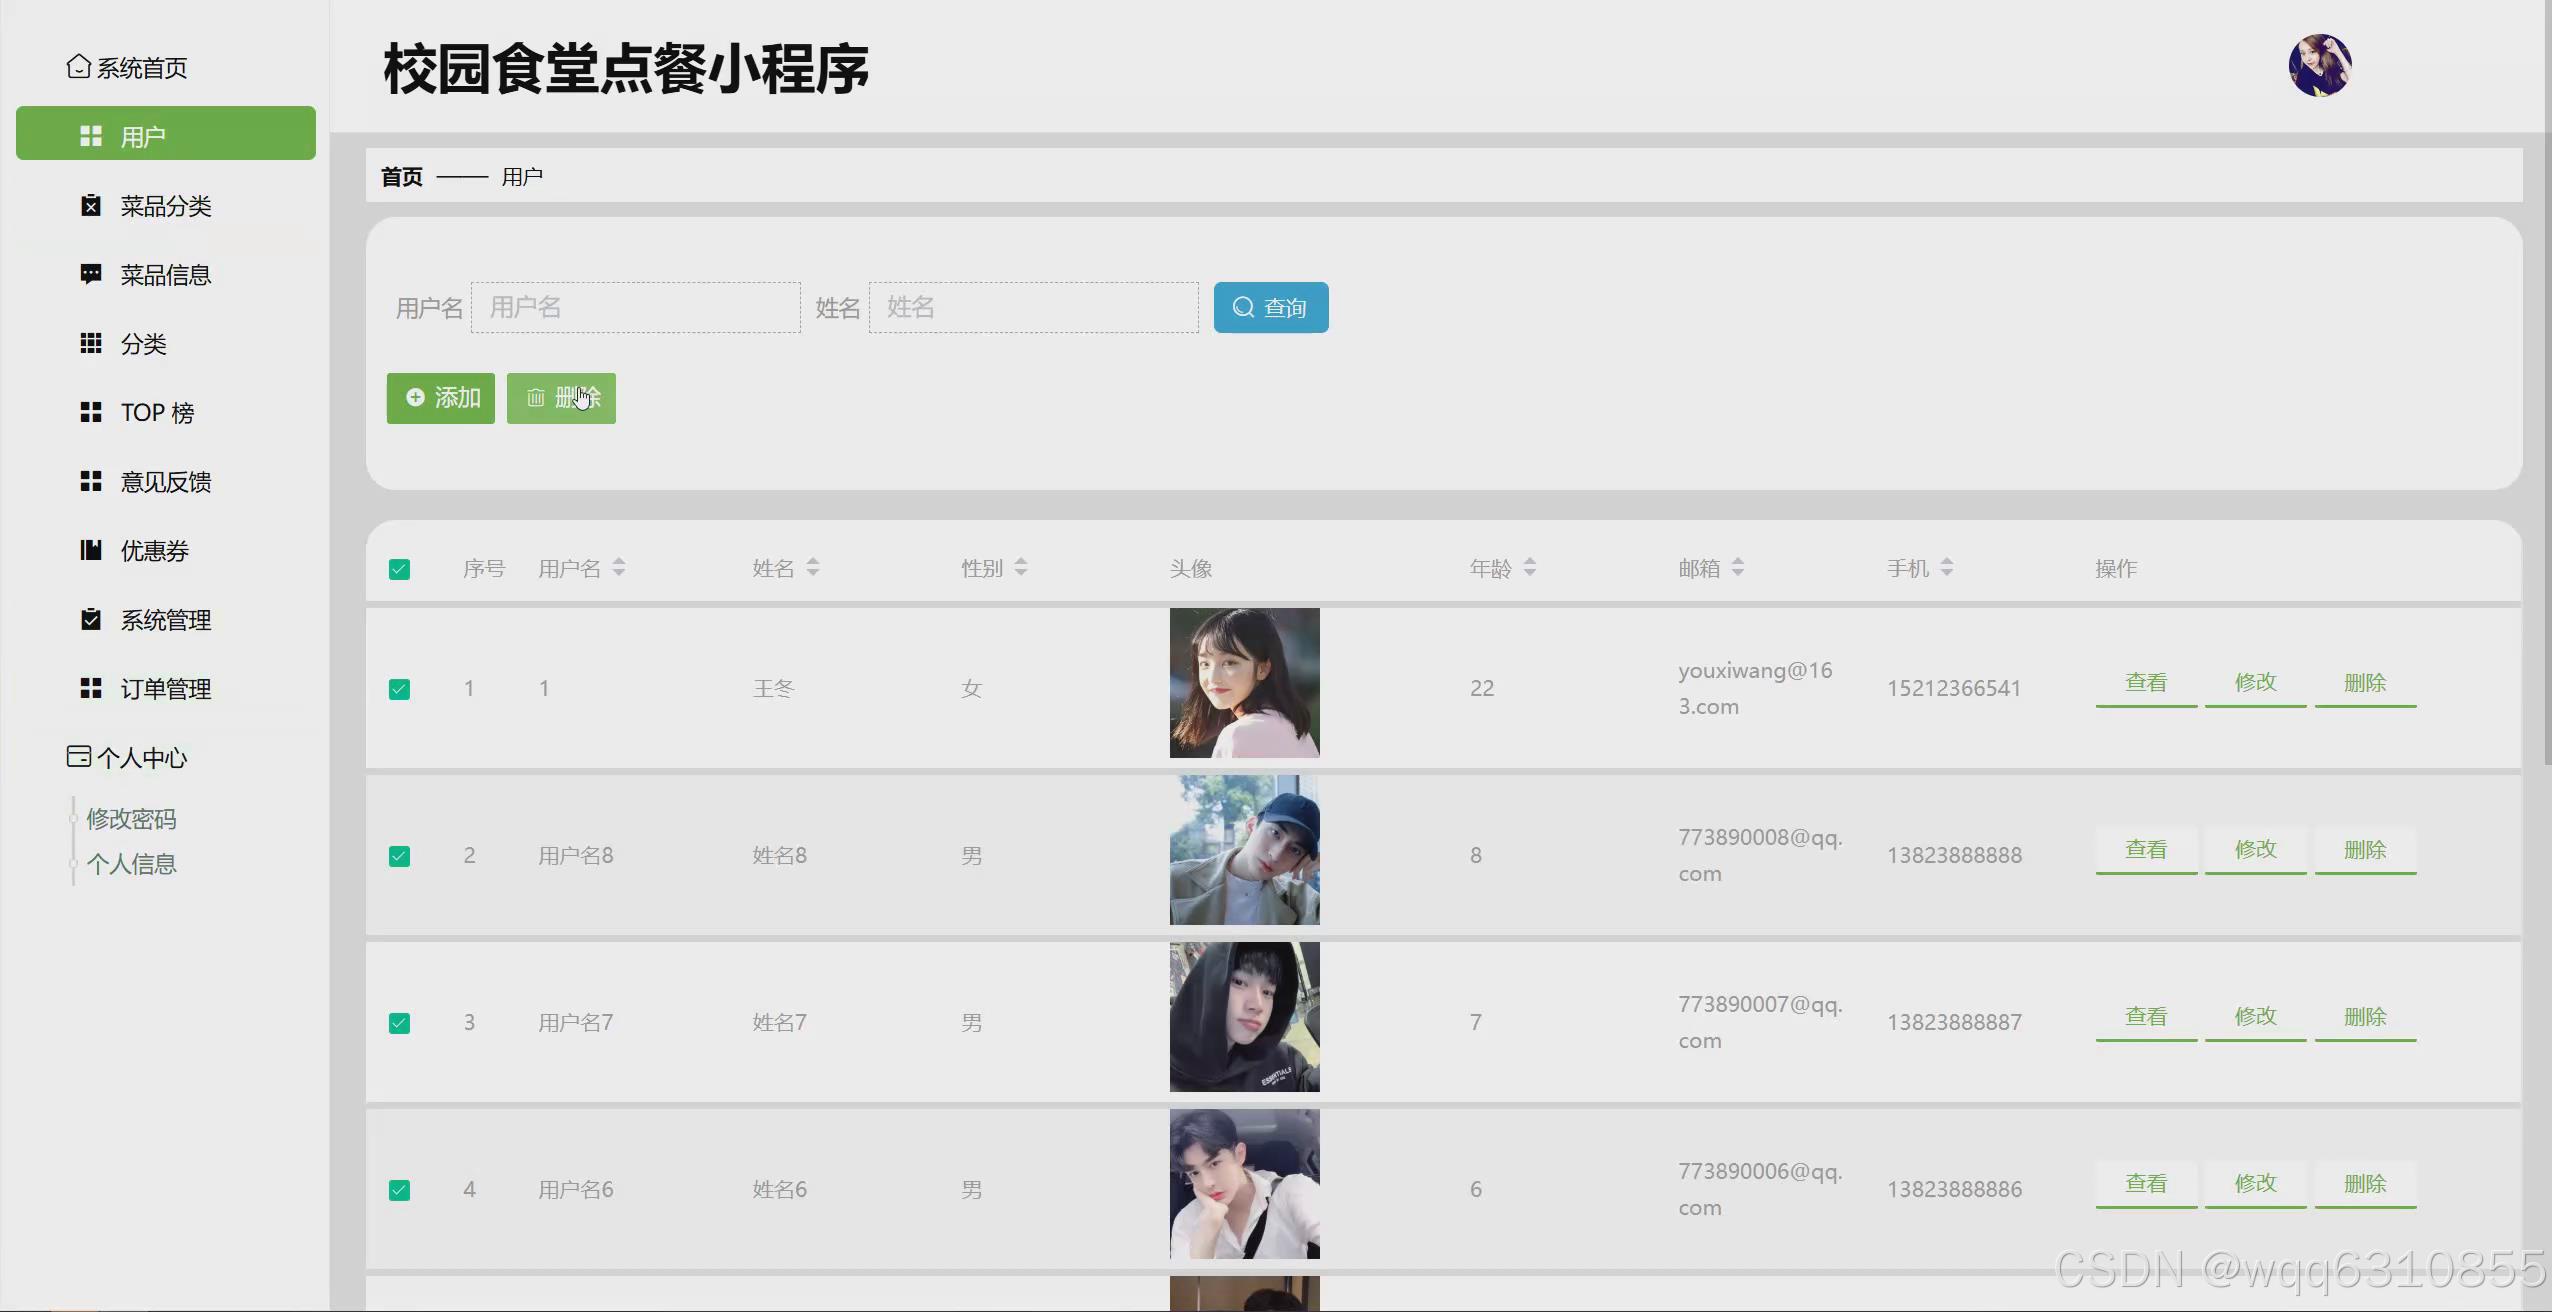Click the icon beside 订单管理
The image size is (2552, 1312).
click(x=91, y=688)
